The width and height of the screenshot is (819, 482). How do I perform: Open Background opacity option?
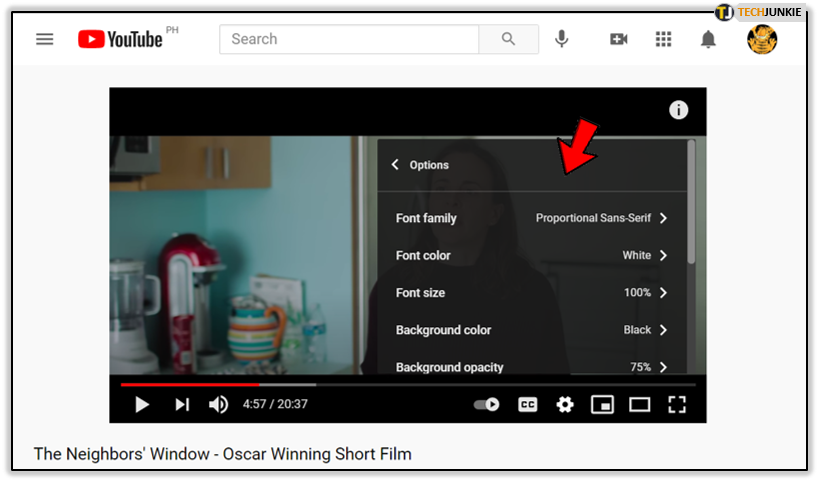click(x=531, y=365)
